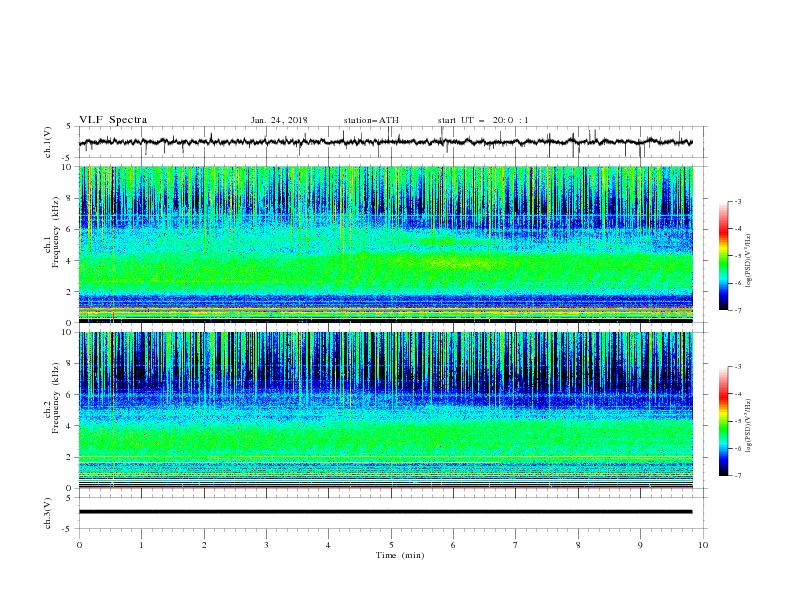
Task: Click the ch.1 spectrogram panel
Action: pyautogui.click(x=385, y=244)
